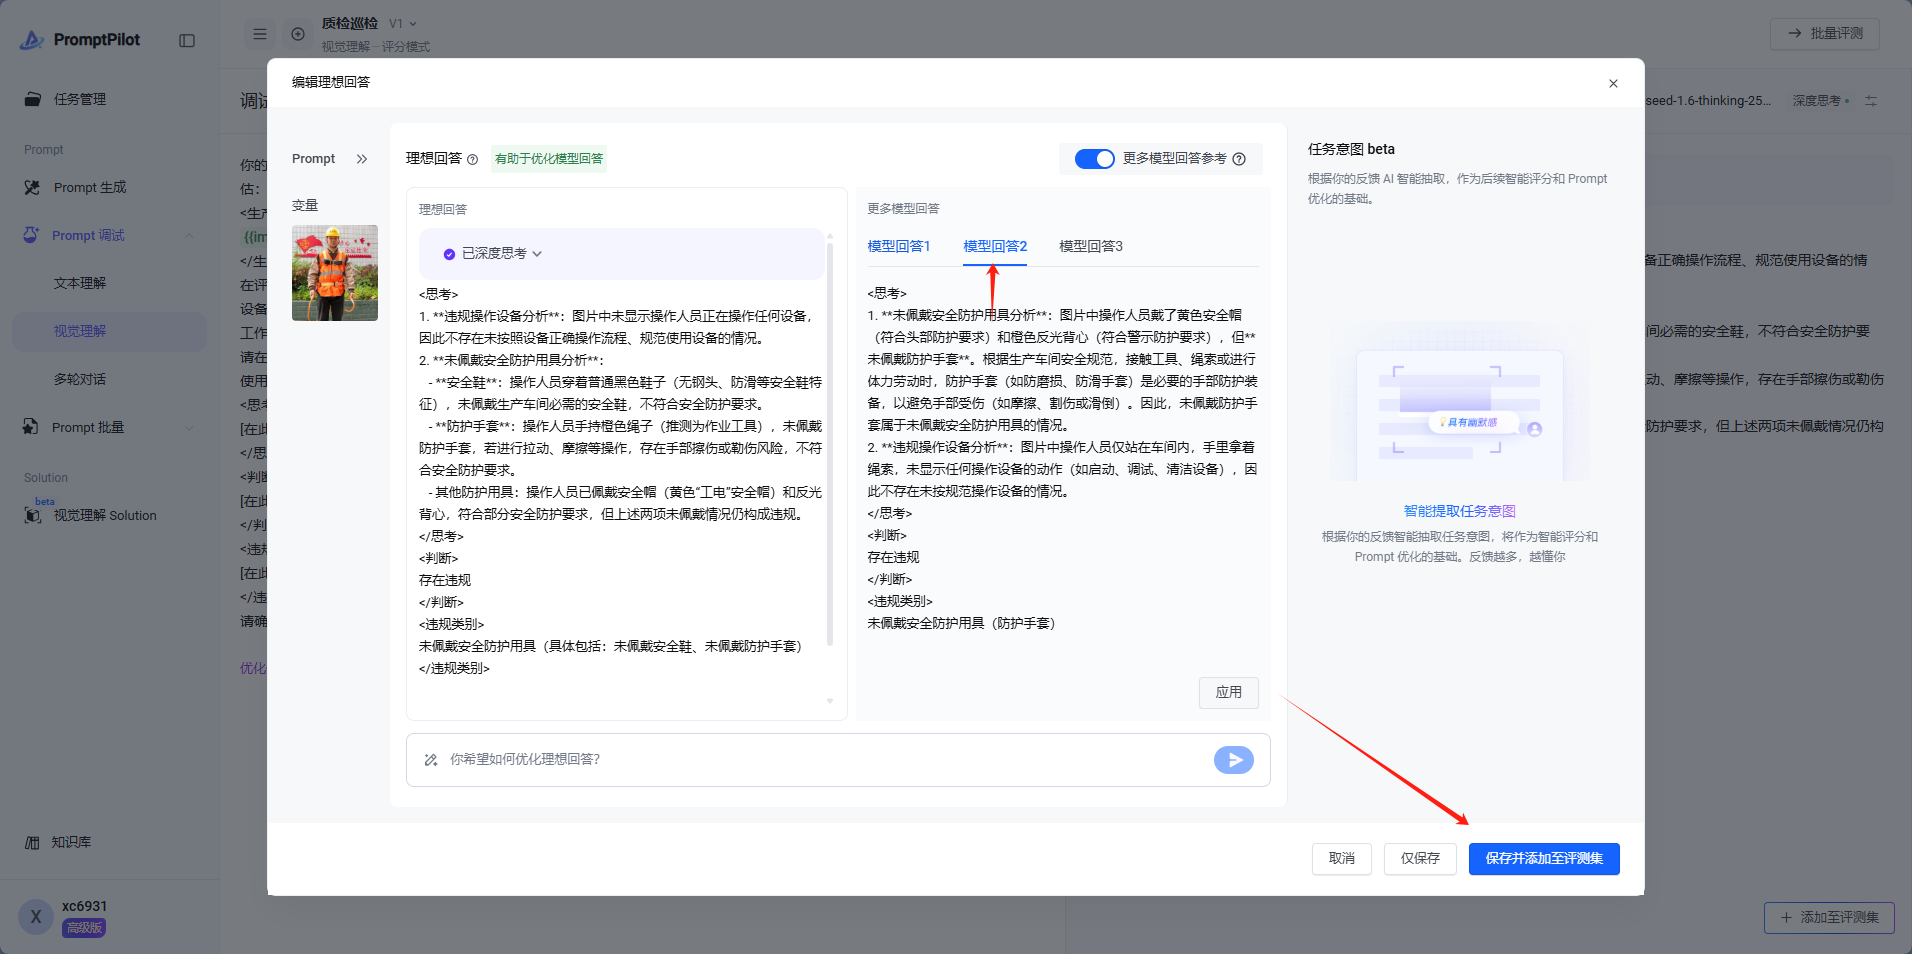The image size is (1912, 954).
Task: Open the 深度思考 dropdown in background
Action: coord(1821,101)
